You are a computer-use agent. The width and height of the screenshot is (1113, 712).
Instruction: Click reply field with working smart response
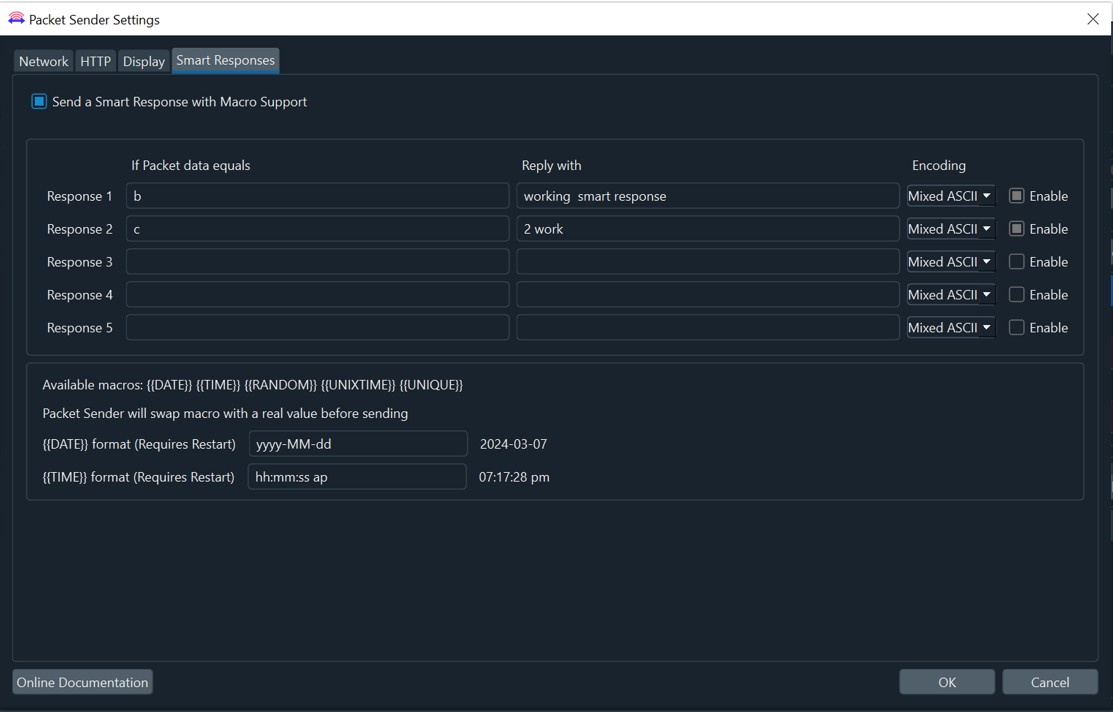pos(708,196)
